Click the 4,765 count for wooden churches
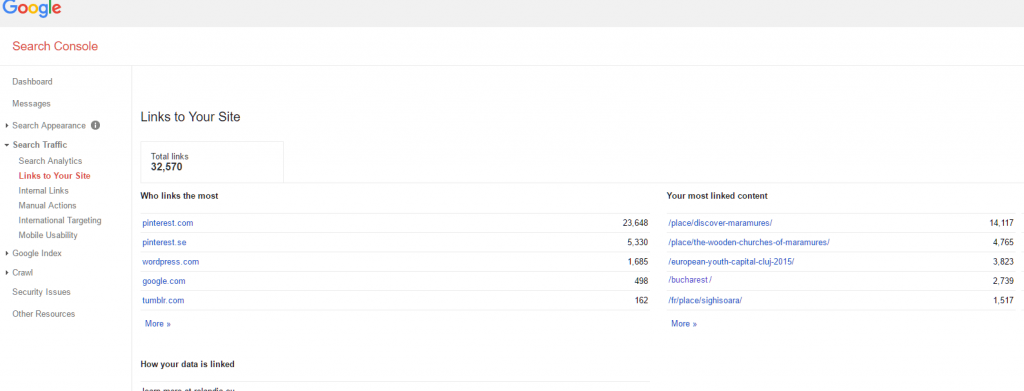Screen dimensions: 1024x391 pyautogui.click(x=1003, y=242)
